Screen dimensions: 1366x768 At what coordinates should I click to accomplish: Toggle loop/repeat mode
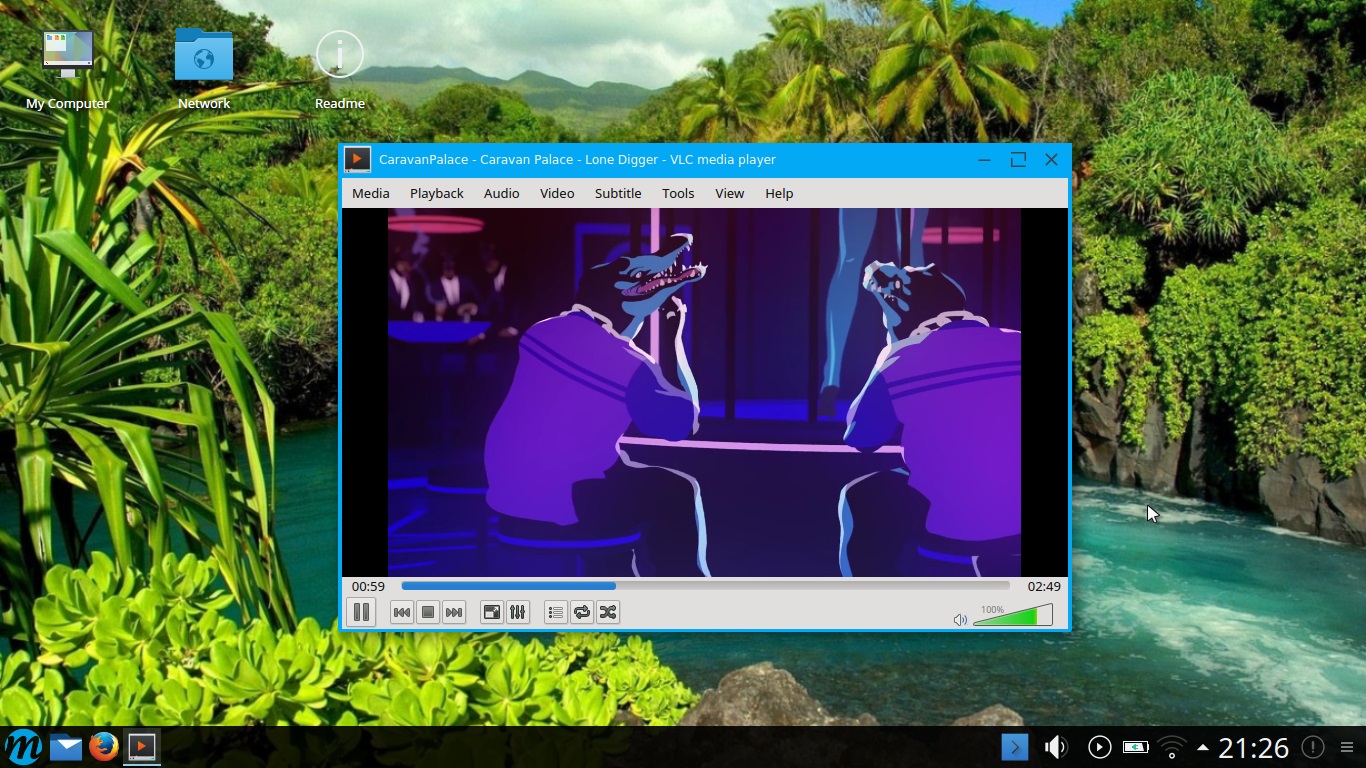point(582,612)
